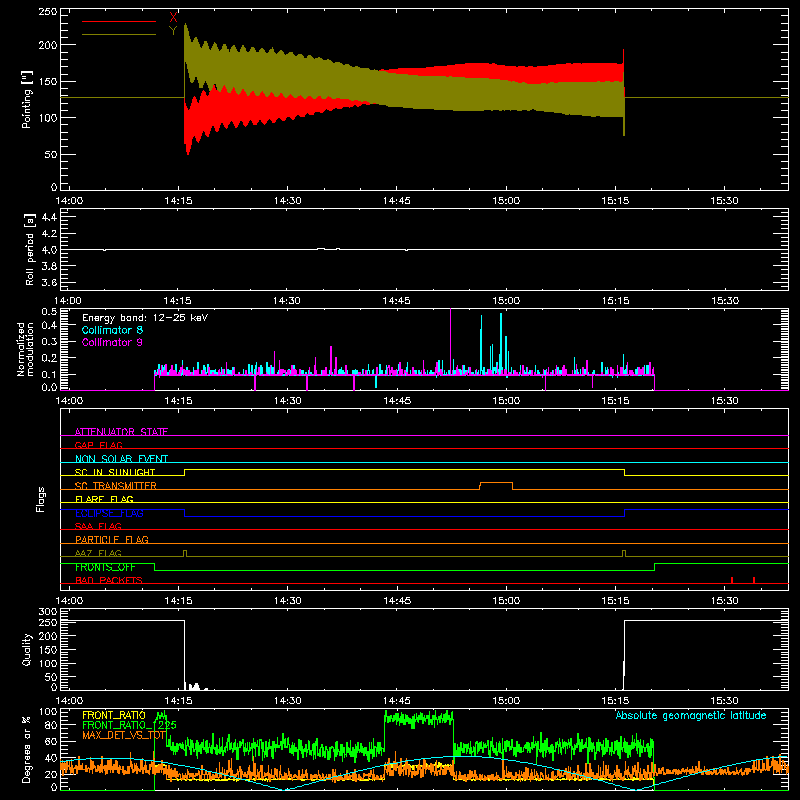Click the 14:30 time label under modulation plot
This screenshot has width=800, height=800.
[287, 401]
